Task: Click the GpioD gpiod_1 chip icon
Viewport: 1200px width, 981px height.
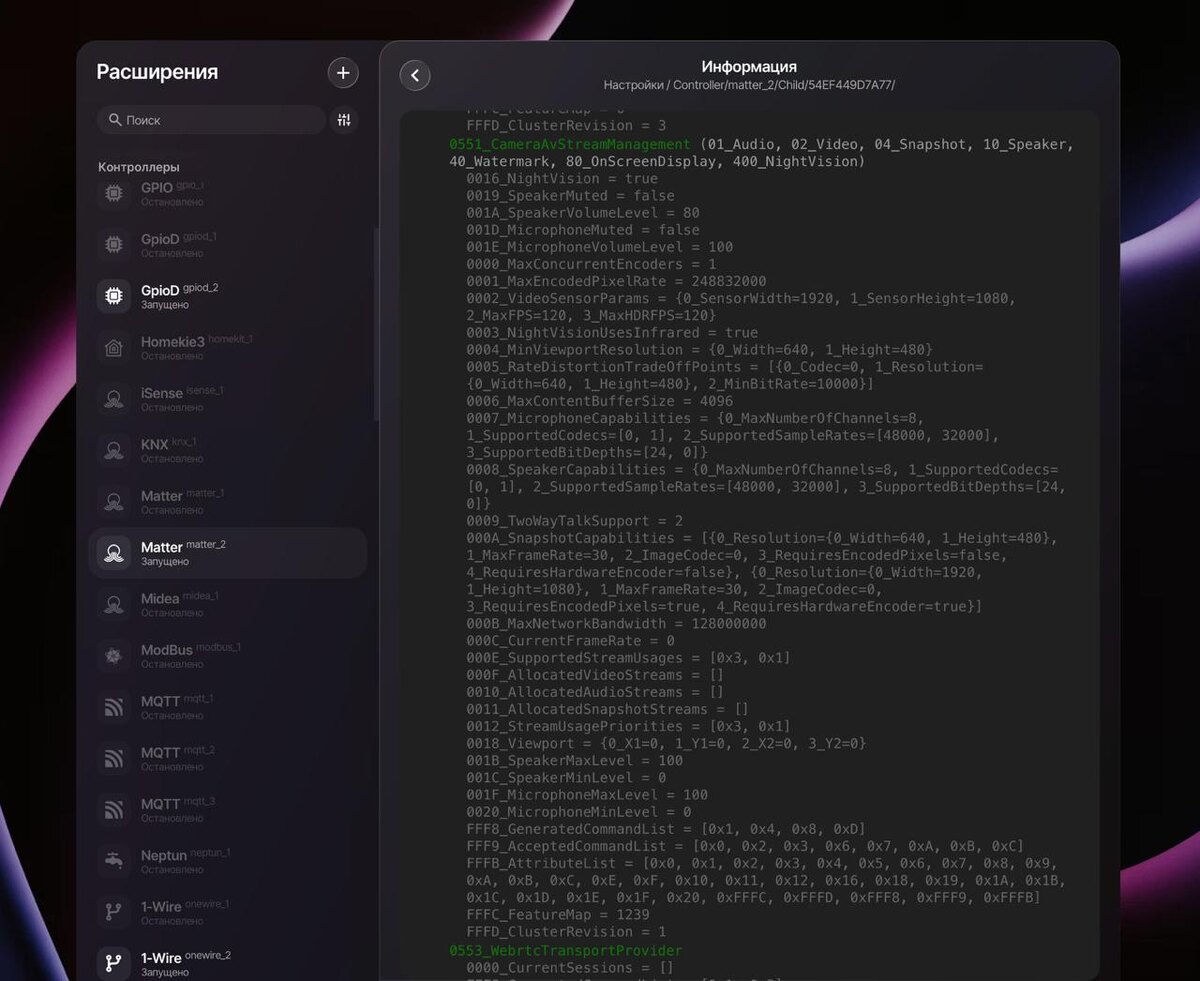Action: pyautogui.click(x=114, y=244)
